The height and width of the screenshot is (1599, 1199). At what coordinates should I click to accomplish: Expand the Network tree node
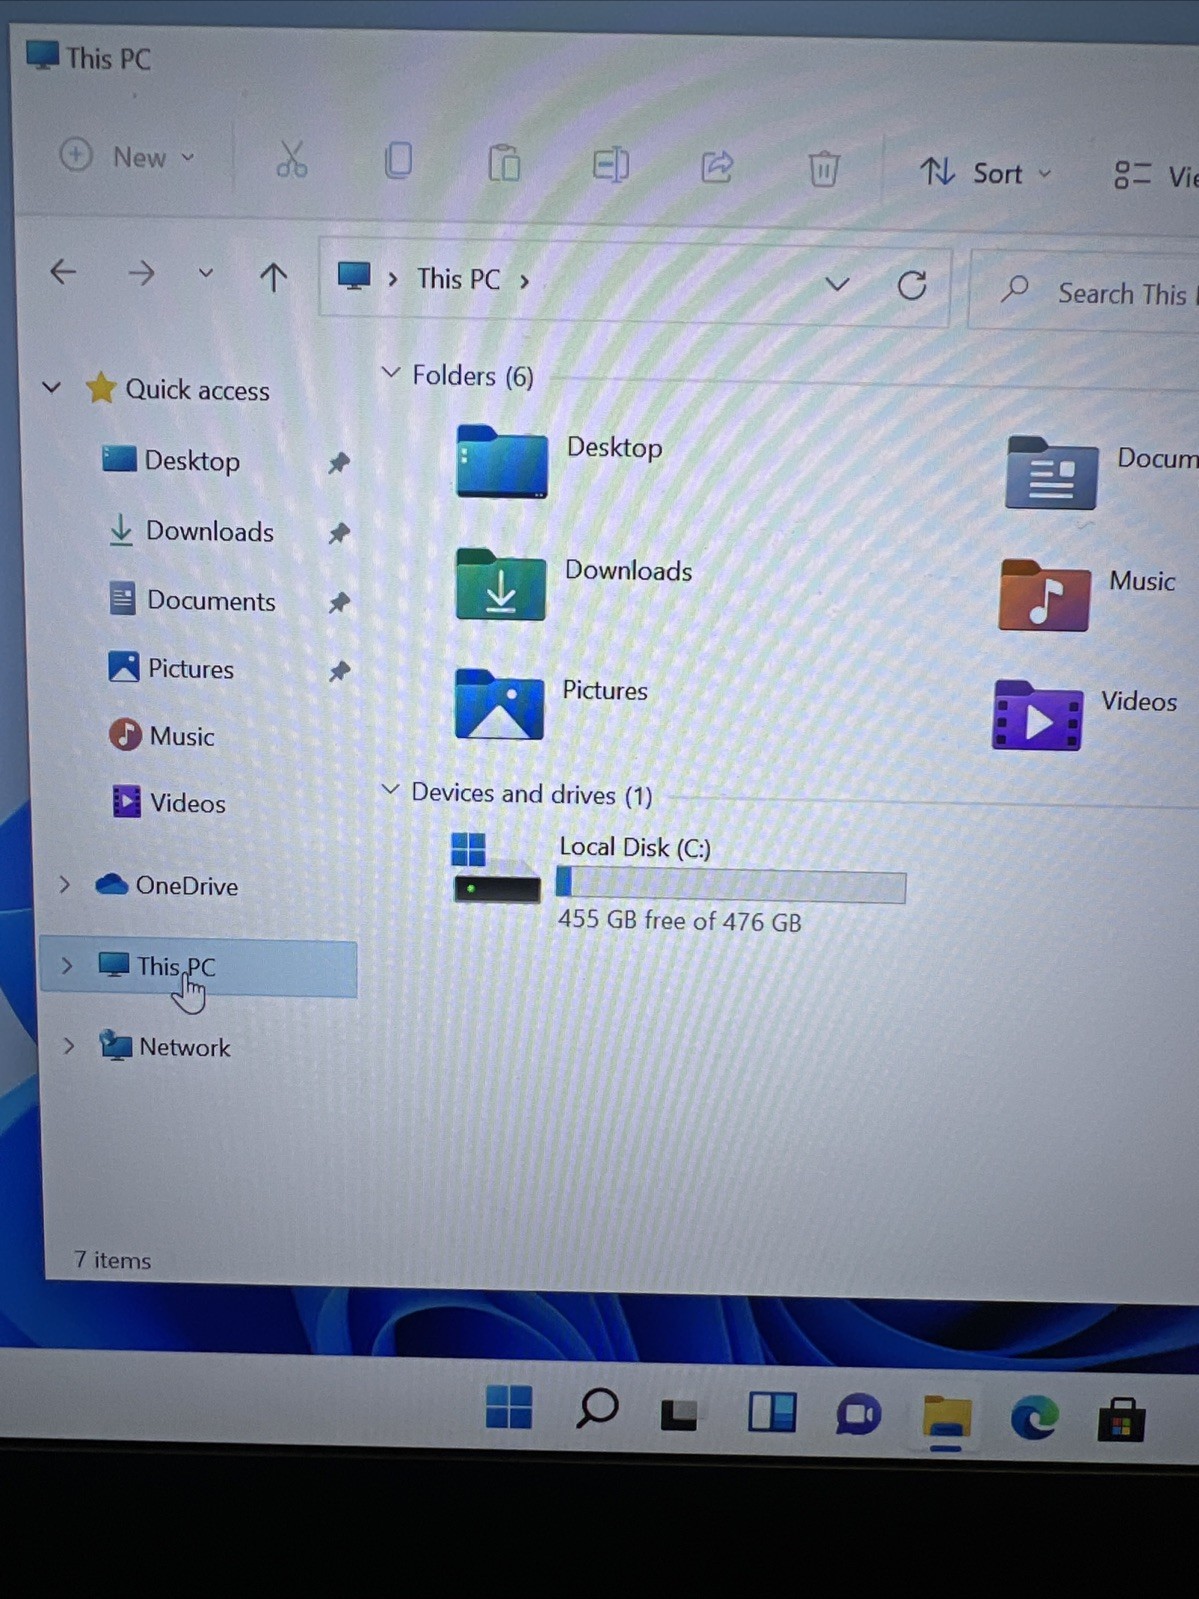pyautogui.click(x=69, y=1046)
